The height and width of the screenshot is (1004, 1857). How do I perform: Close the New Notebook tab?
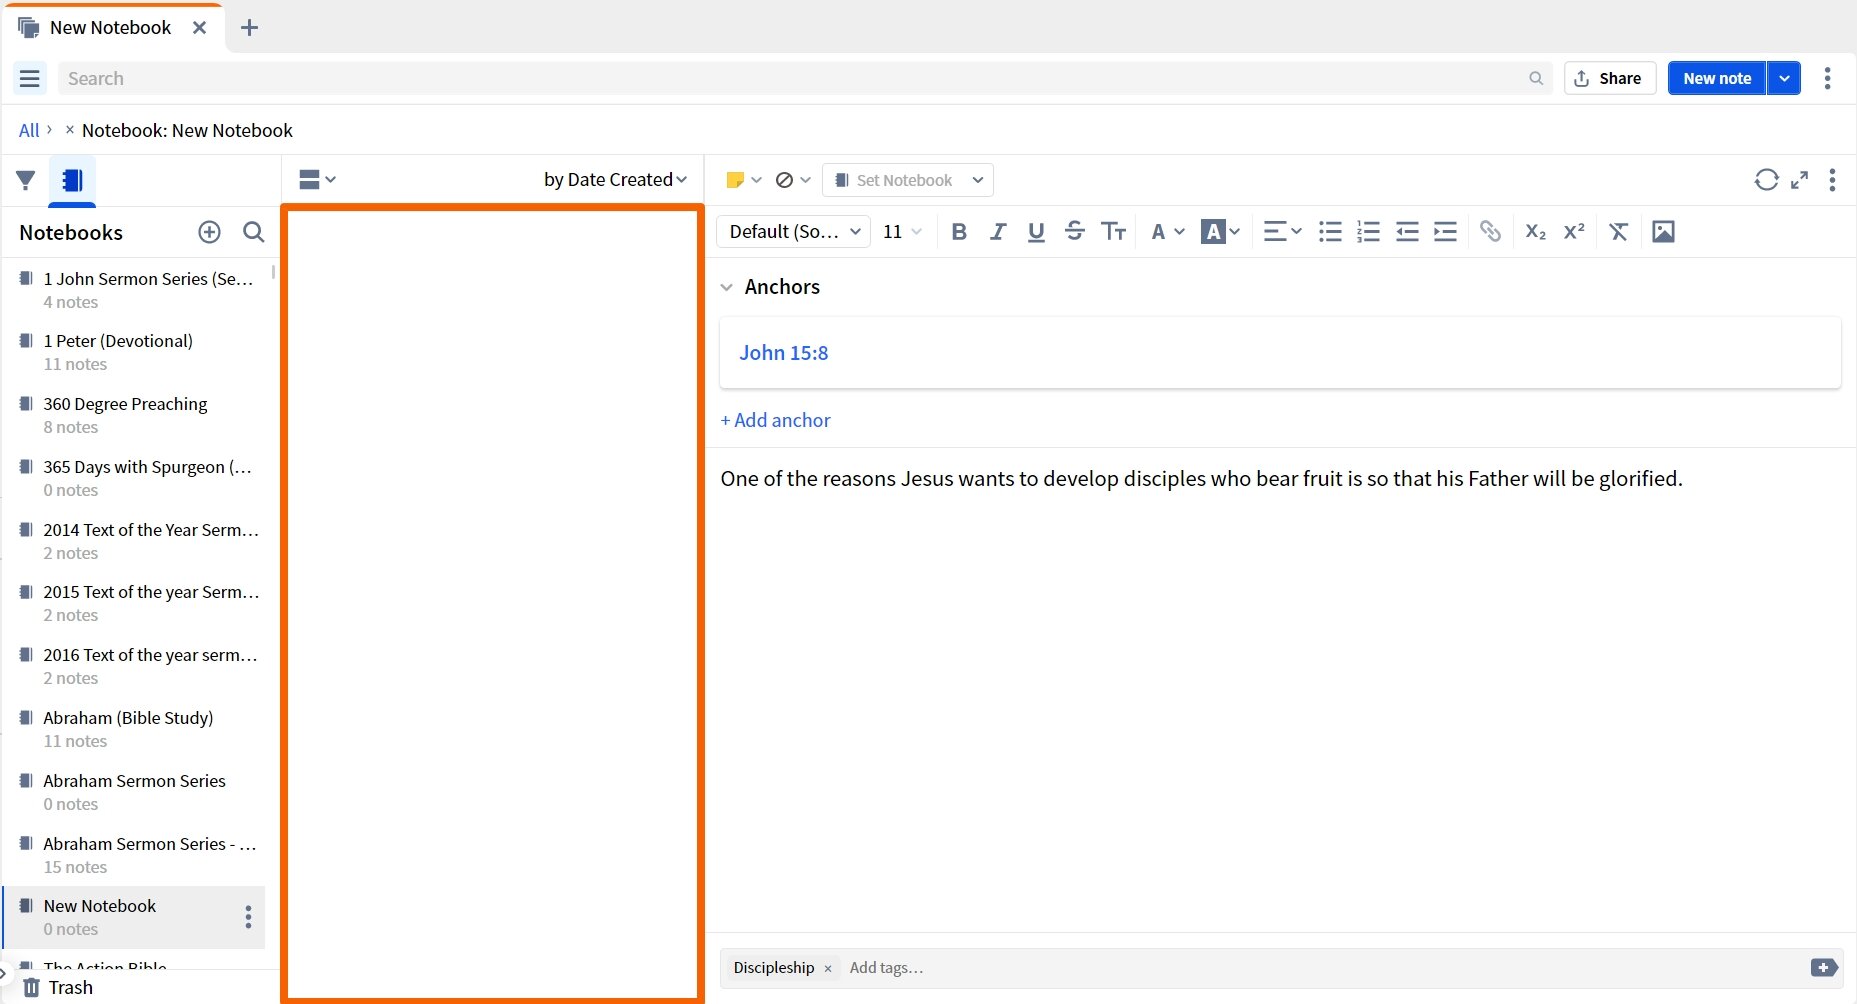(199, 28)
